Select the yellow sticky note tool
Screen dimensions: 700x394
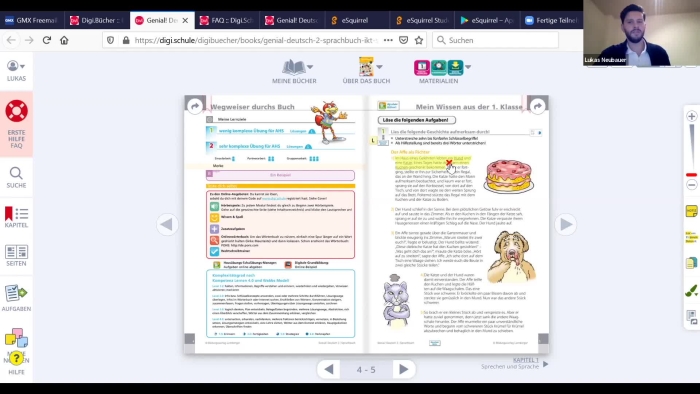pos(692,211)
